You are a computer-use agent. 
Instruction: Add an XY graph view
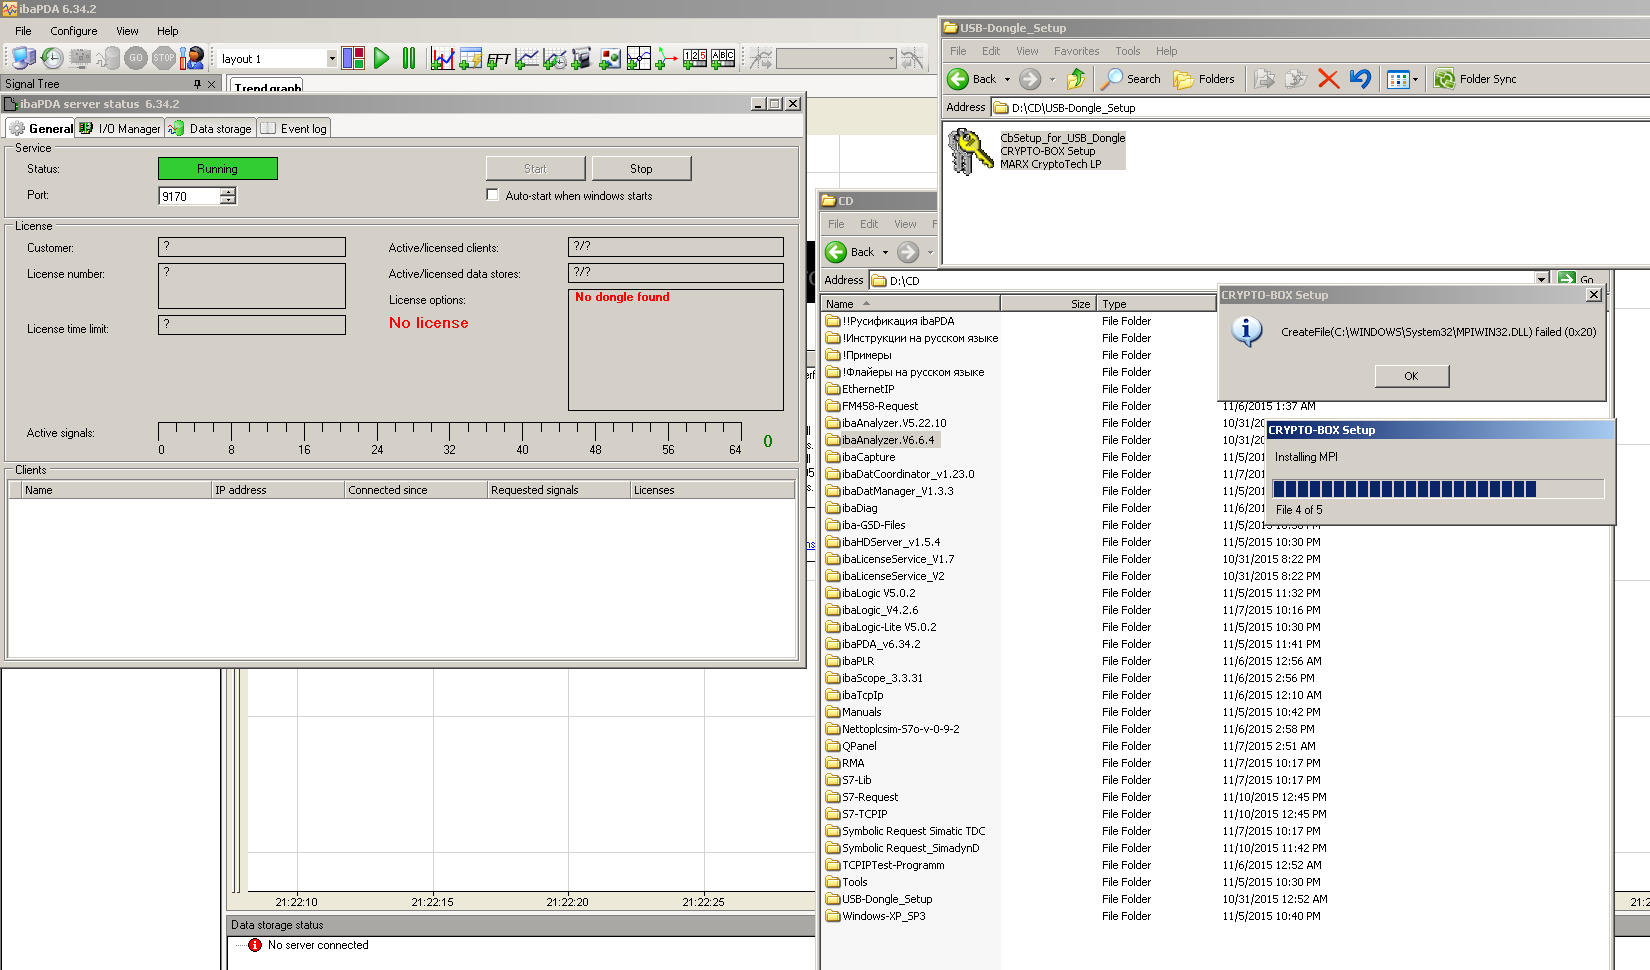(638, 59)
